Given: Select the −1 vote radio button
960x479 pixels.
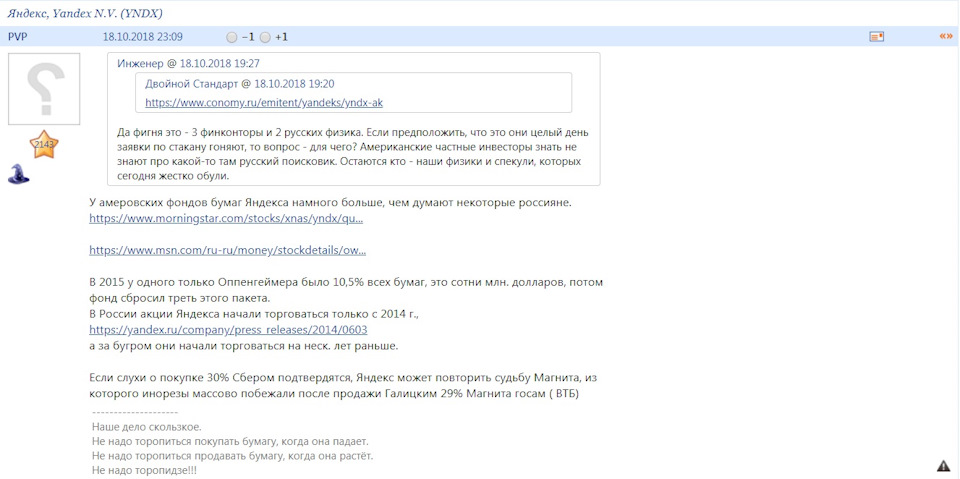Looking at the screenshot, I should [231, 37].
